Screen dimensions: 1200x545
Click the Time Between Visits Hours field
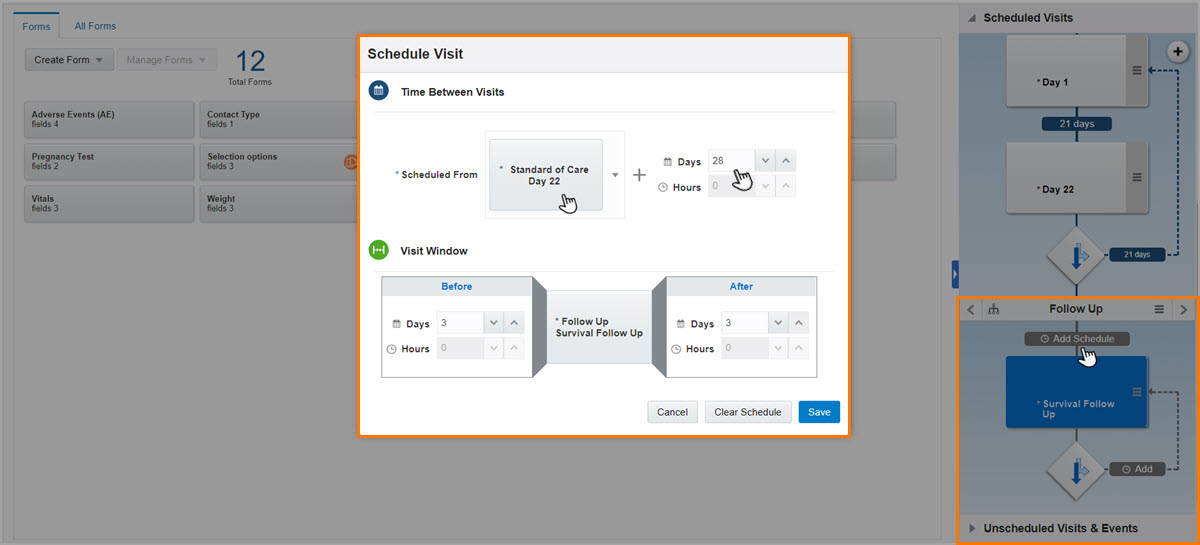(730, 186)
